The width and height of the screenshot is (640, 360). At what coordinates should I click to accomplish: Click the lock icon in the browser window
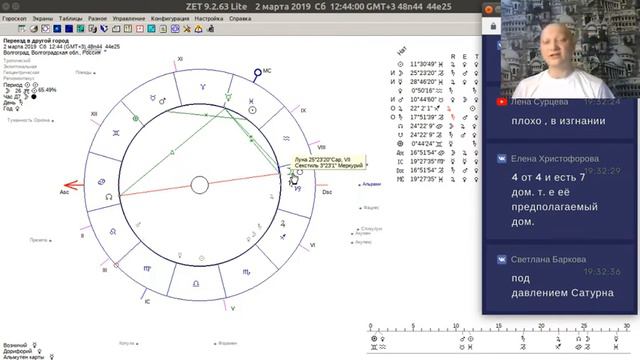click(x=493, y=27)
